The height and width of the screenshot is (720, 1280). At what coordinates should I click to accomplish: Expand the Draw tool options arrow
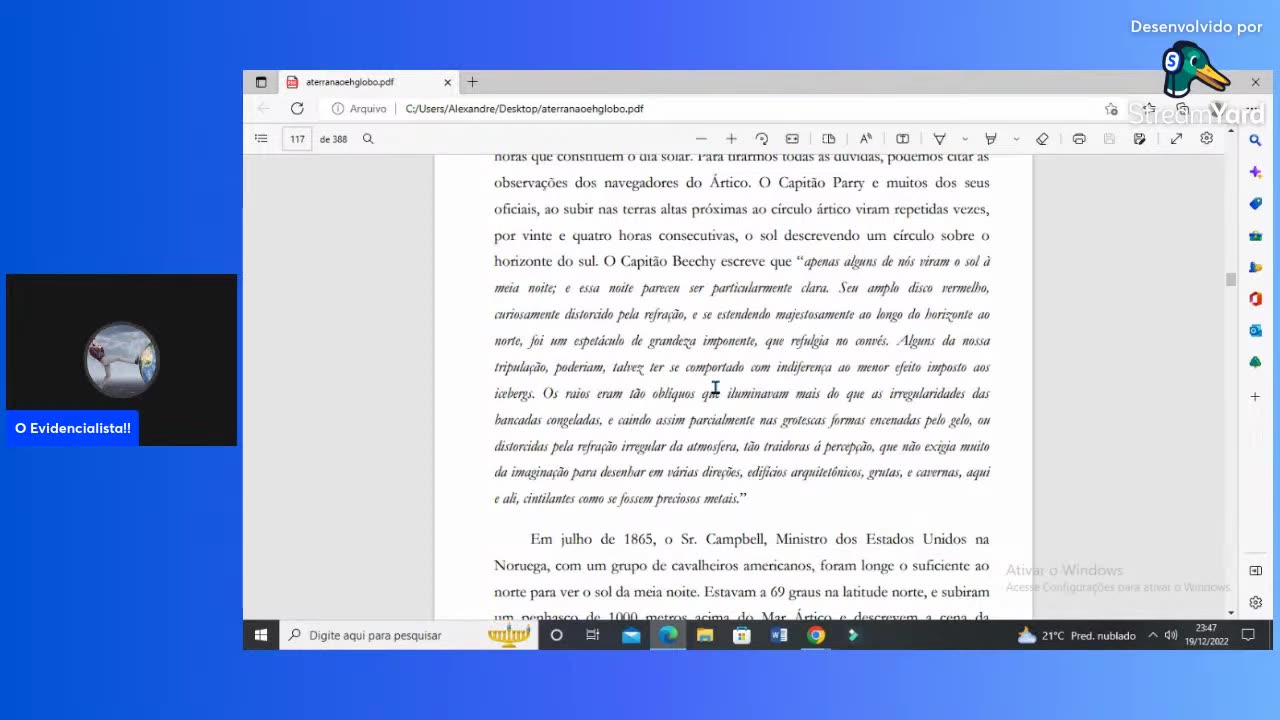pos(965,139)
